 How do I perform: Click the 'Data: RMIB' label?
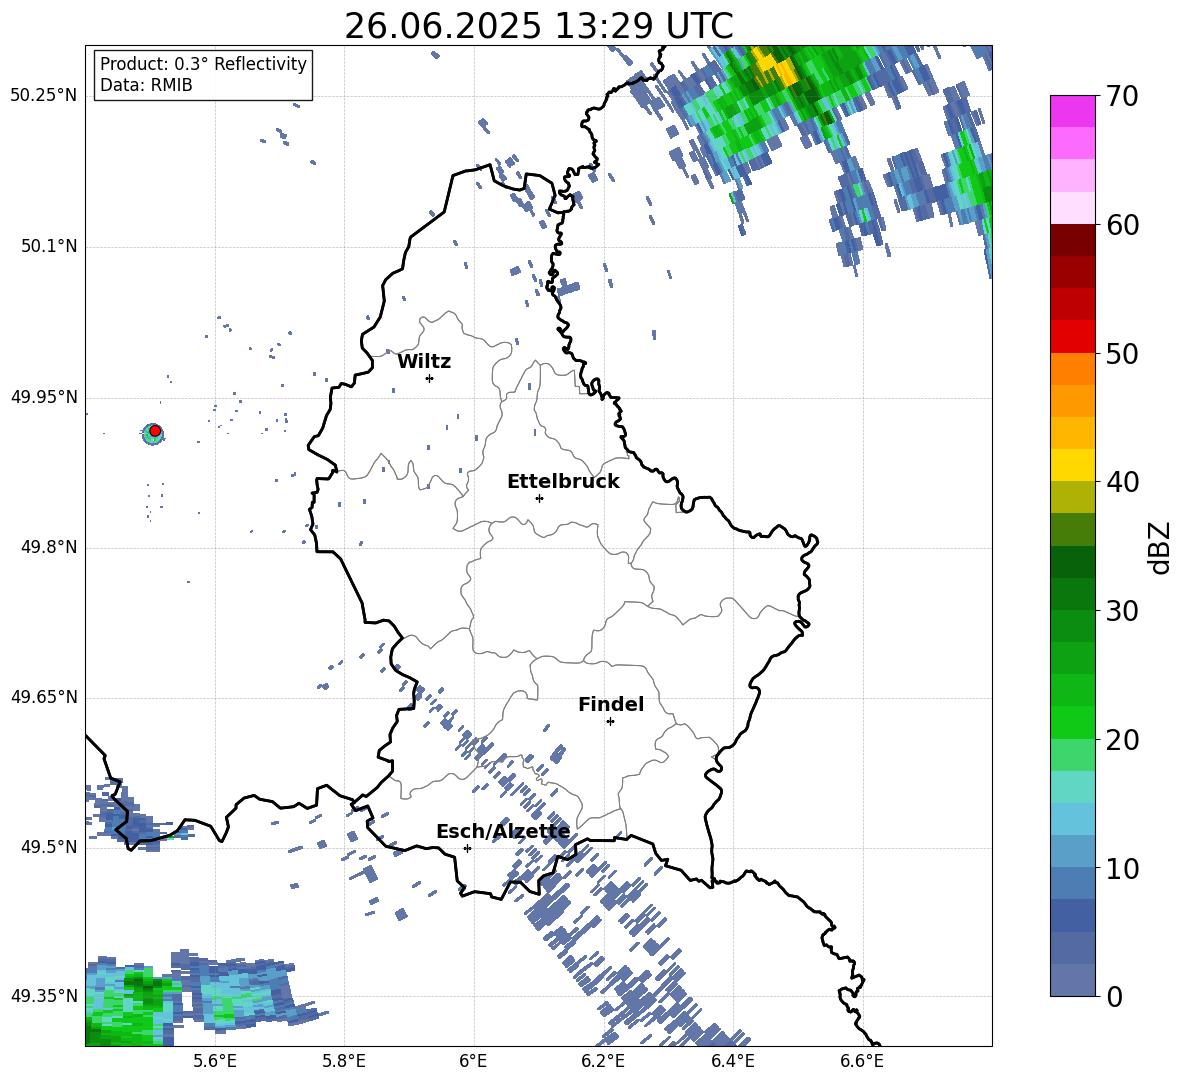[x=146, y=85]
